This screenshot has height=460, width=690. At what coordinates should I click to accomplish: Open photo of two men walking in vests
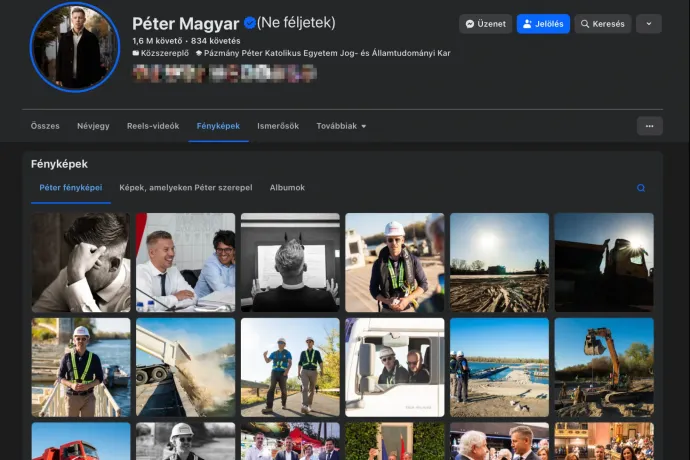290,368
